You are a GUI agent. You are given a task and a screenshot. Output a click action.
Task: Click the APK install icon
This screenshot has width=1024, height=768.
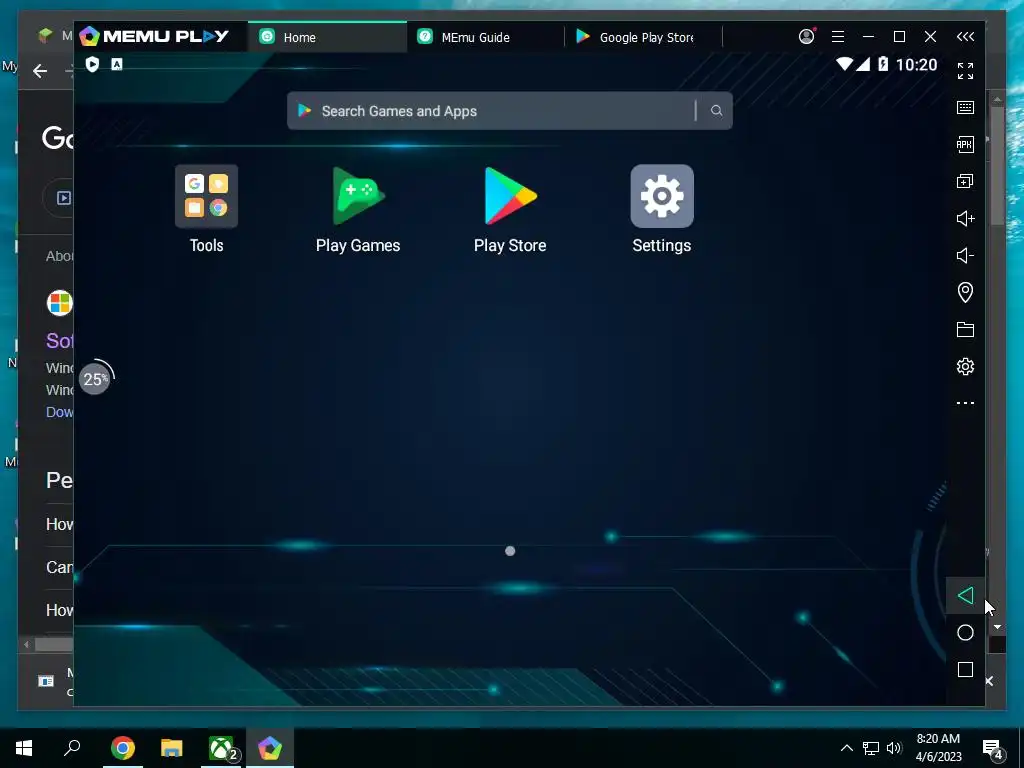965,144
